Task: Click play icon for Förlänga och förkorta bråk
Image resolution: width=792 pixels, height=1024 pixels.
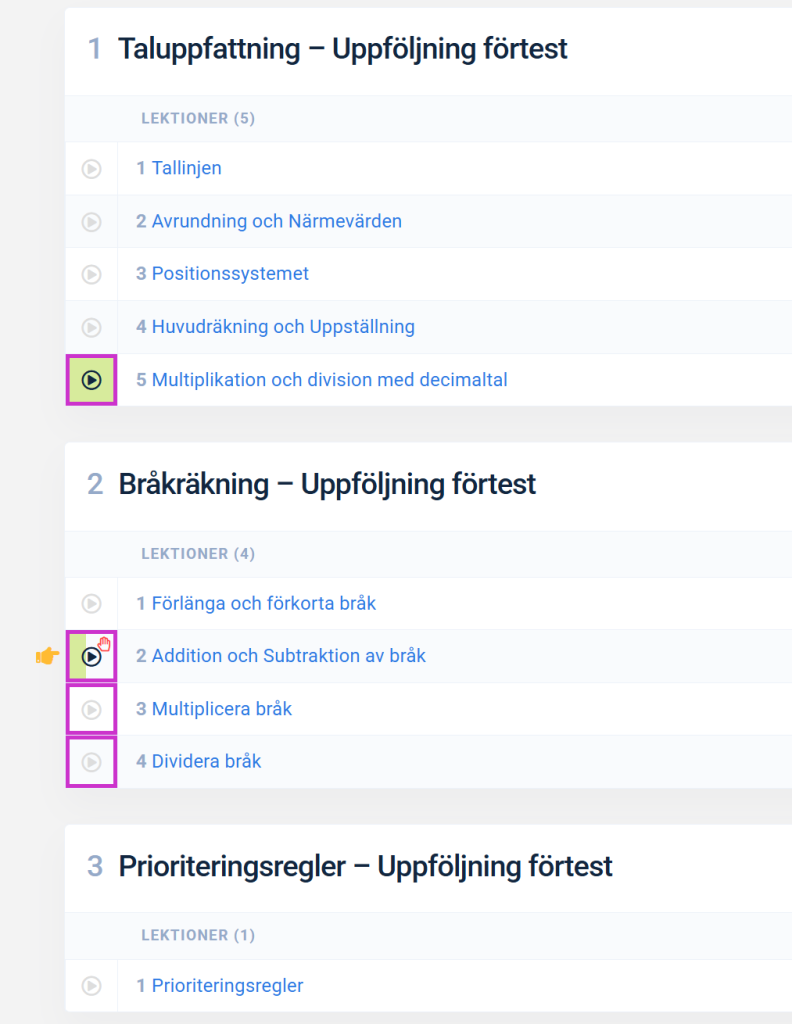Action: pyautogui.click(x=91, y=604)
